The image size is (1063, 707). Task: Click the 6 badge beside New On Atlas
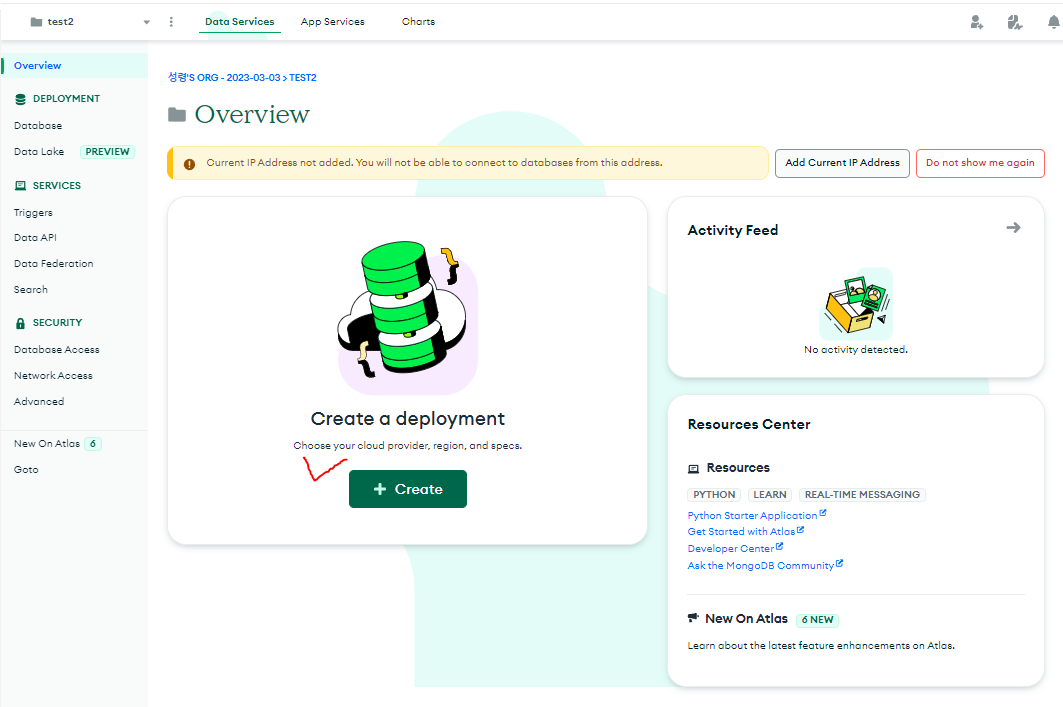pos(93,444)
